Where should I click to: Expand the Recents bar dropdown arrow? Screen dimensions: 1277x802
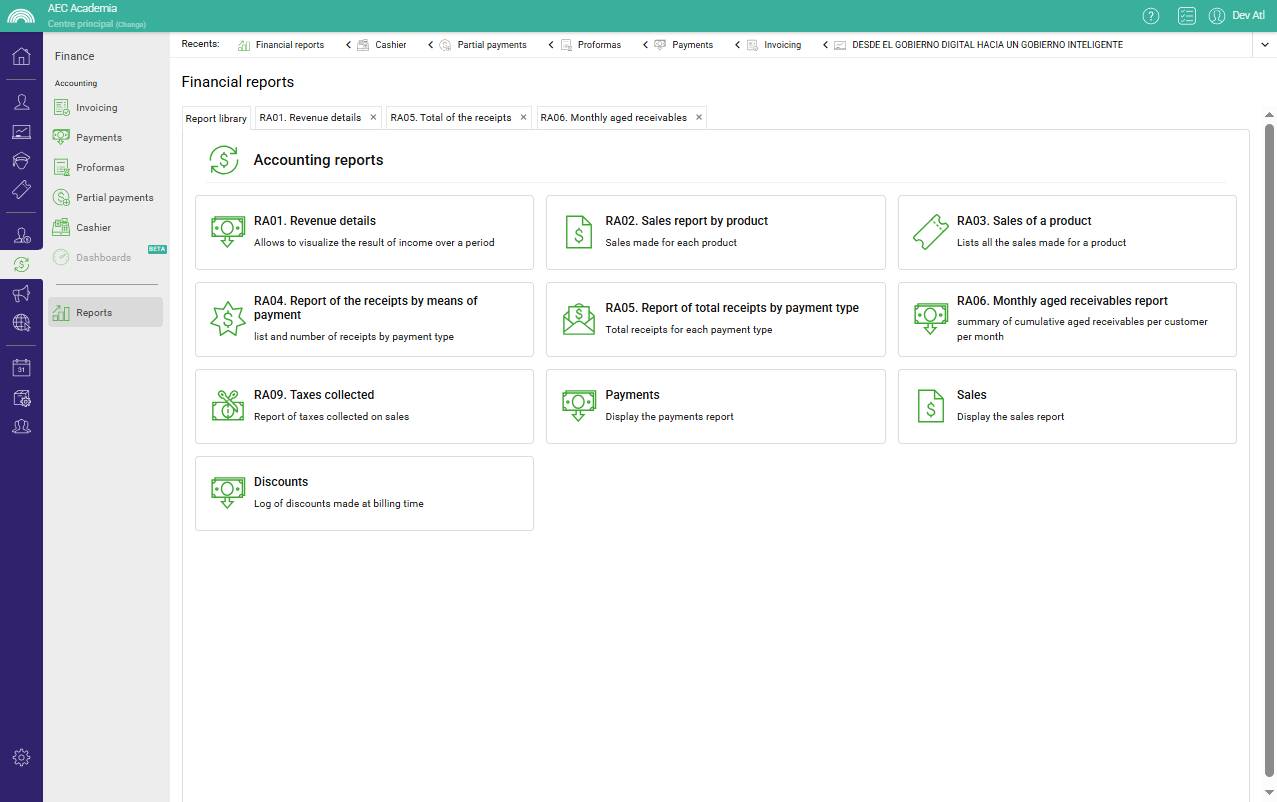(1263, 45)
